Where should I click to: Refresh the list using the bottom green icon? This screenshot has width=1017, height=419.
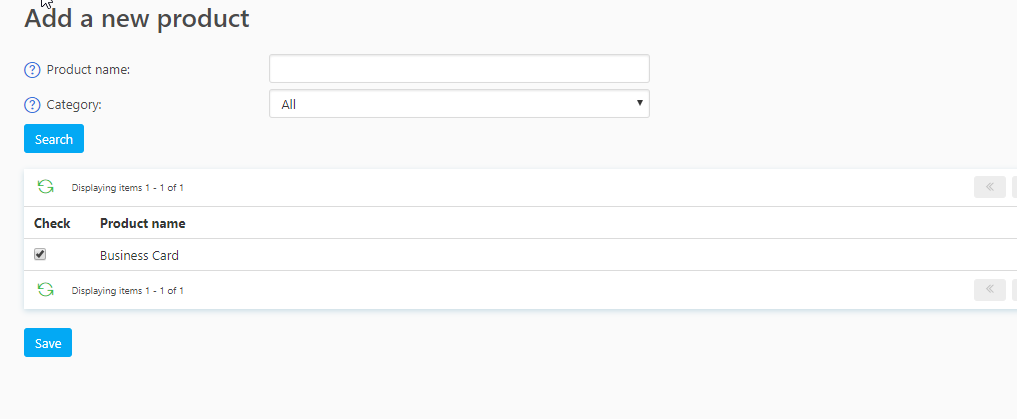coord(45,289)
